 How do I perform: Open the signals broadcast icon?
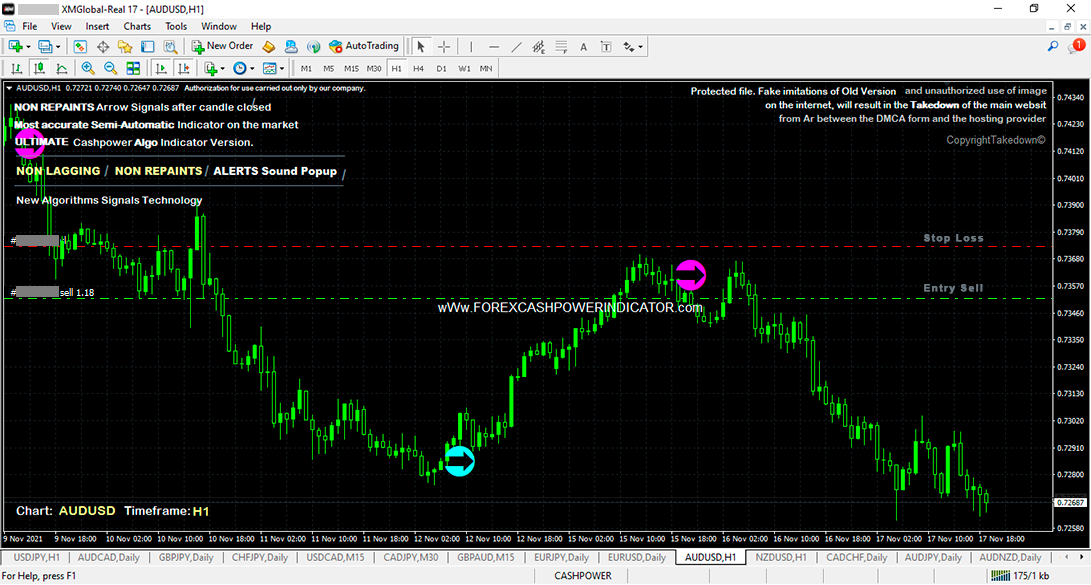point(314,47)
